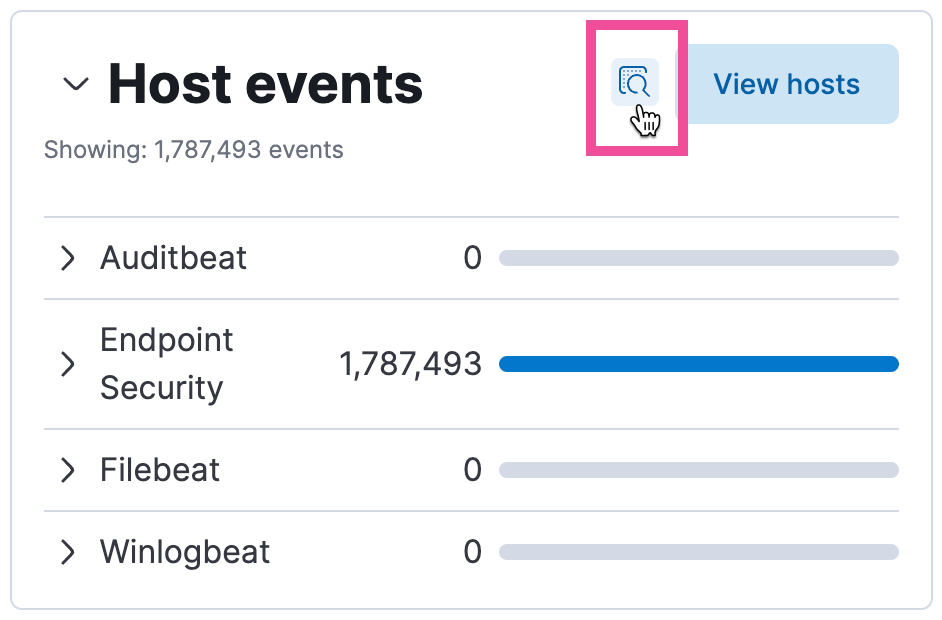Click the empty Winlogbeat progress bar
Screen dimensions: 942x620
pyautogui.click(x=700, y=552)
